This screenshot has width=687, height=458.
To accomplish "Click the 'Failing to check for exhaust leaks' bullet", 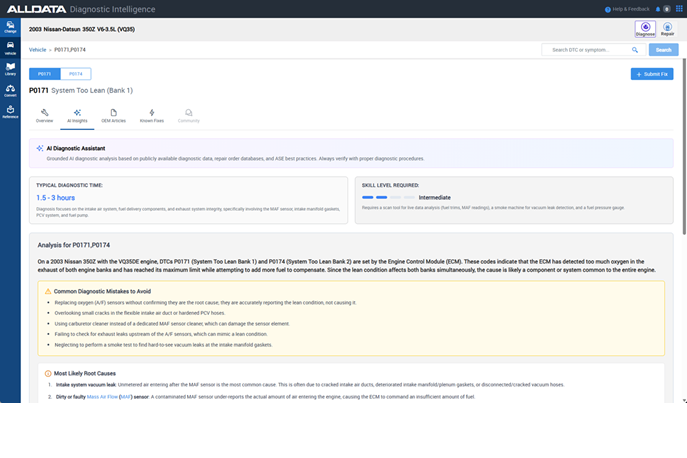I will 161,334.
